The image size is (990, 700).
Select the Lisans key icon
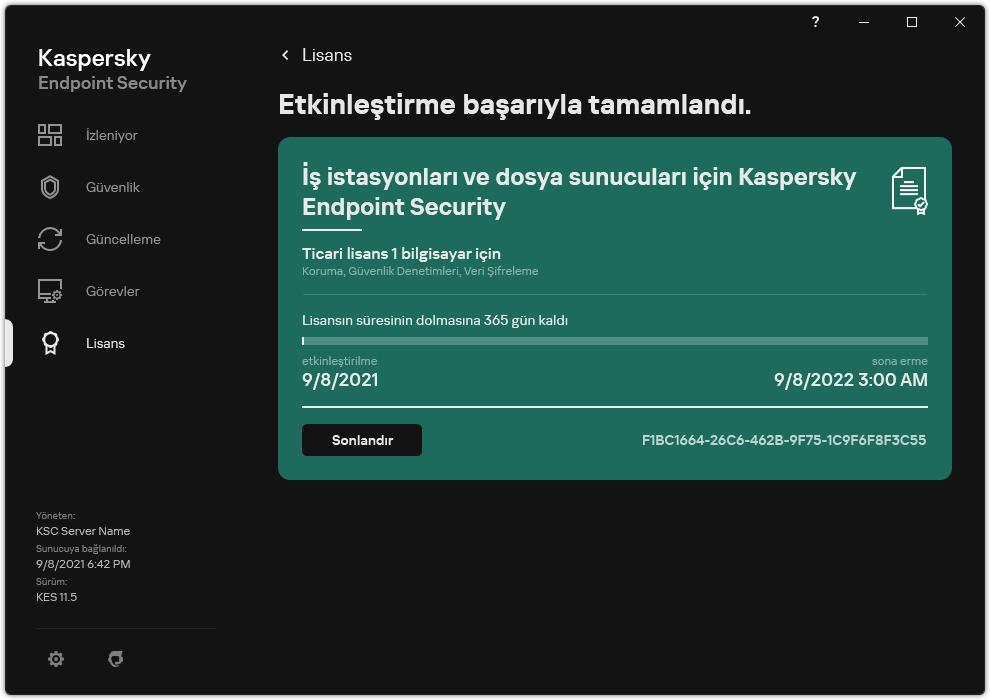click(50, 342)
